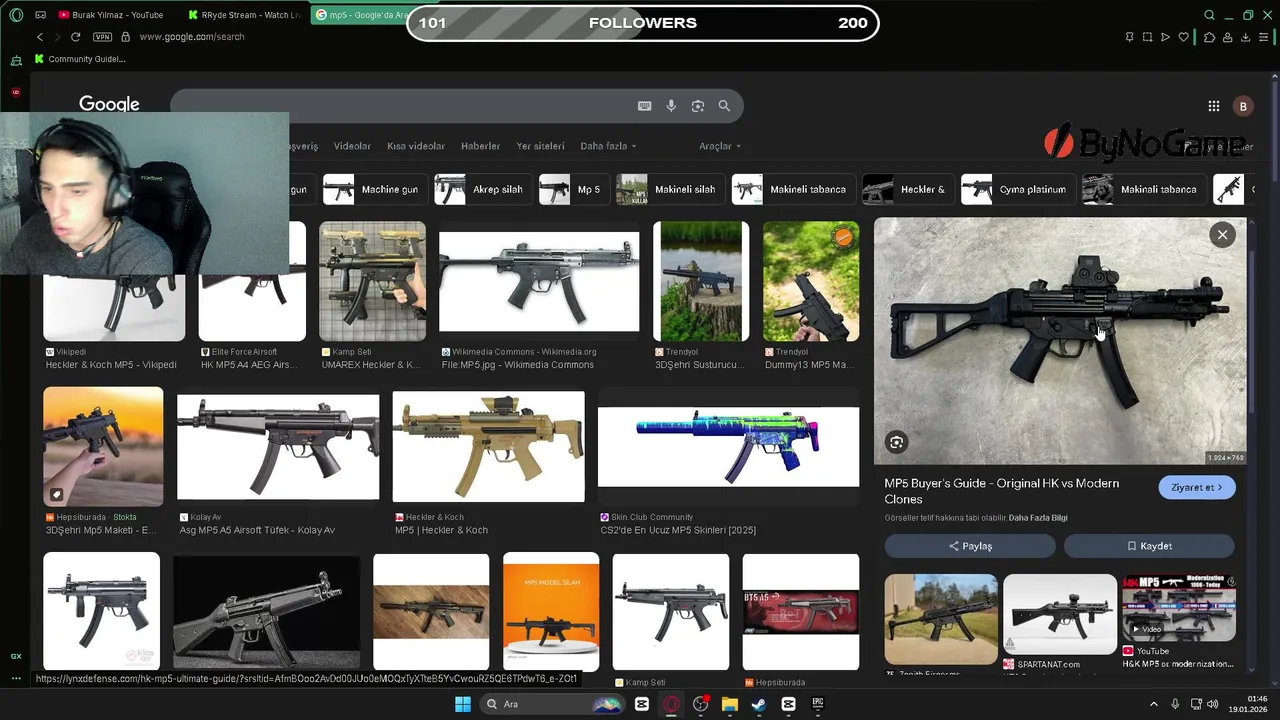Click the Kaydet save button
Image resolution: width=1280 pixels, height=720 pixels.
(1149, 546)
